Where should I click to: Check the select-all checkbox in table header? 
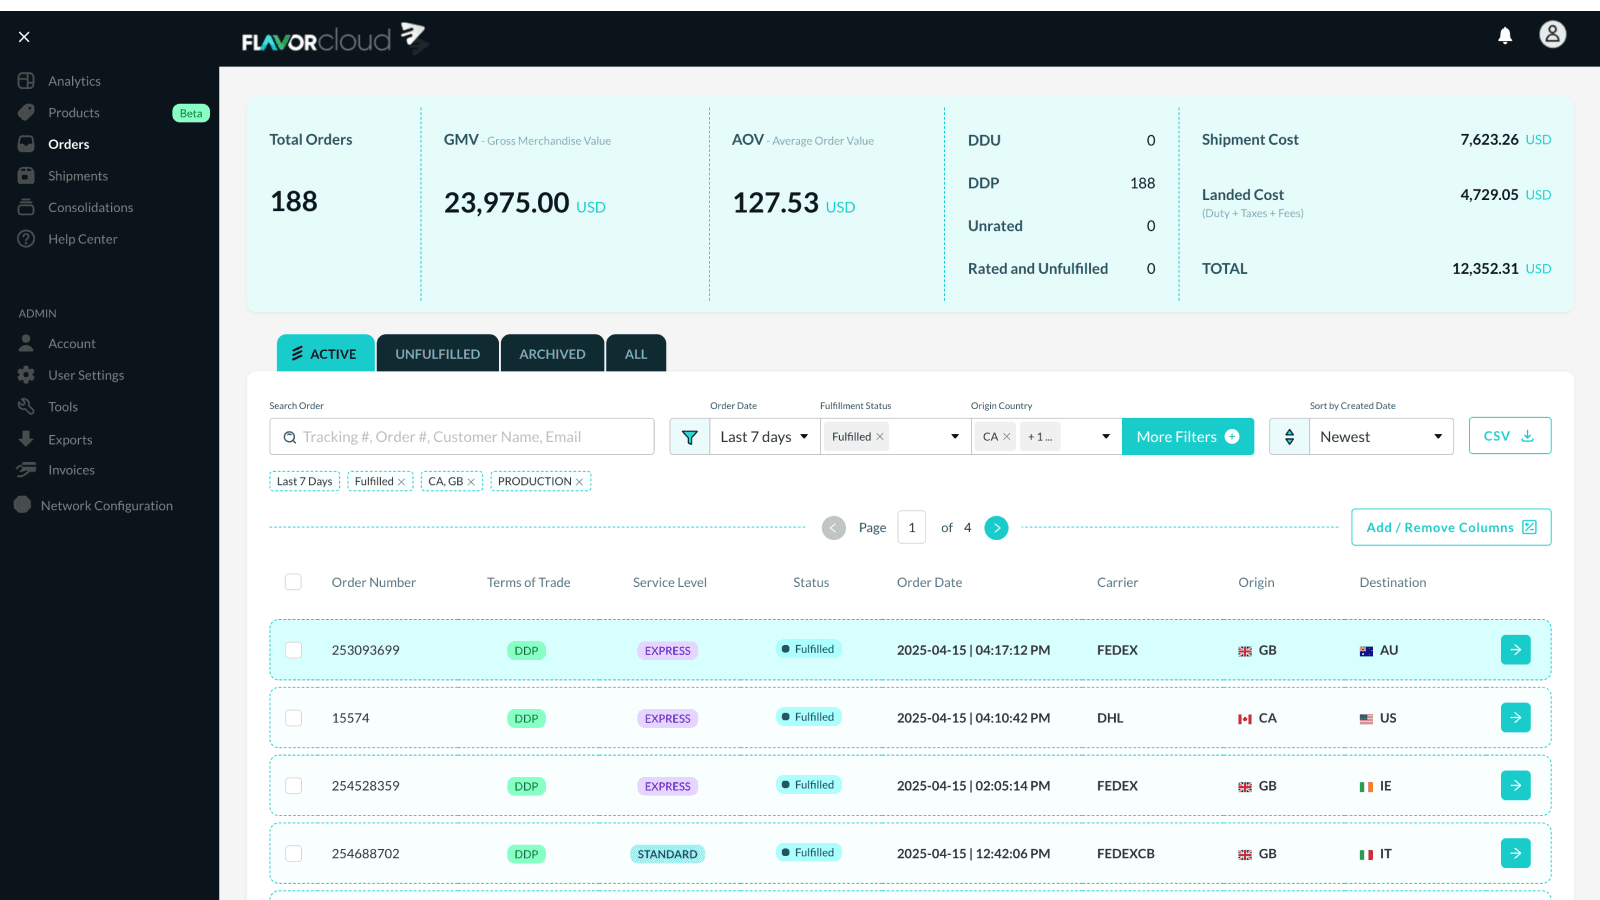tap(293, 581)
